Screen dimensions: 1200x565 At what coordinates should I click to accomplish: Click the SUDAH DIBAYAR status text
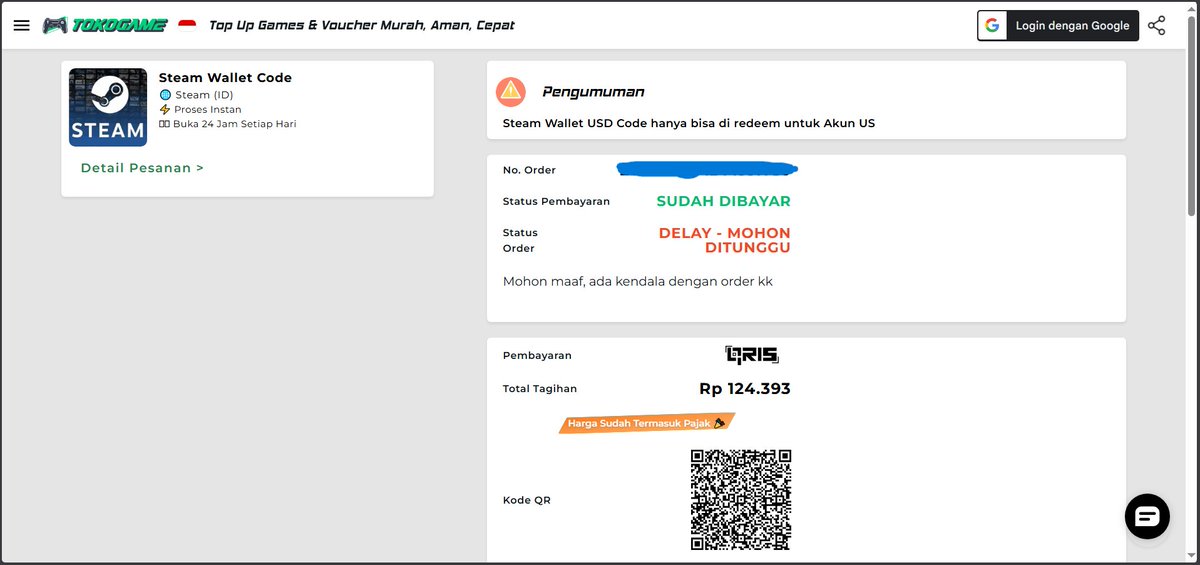[x=723, y=201]
